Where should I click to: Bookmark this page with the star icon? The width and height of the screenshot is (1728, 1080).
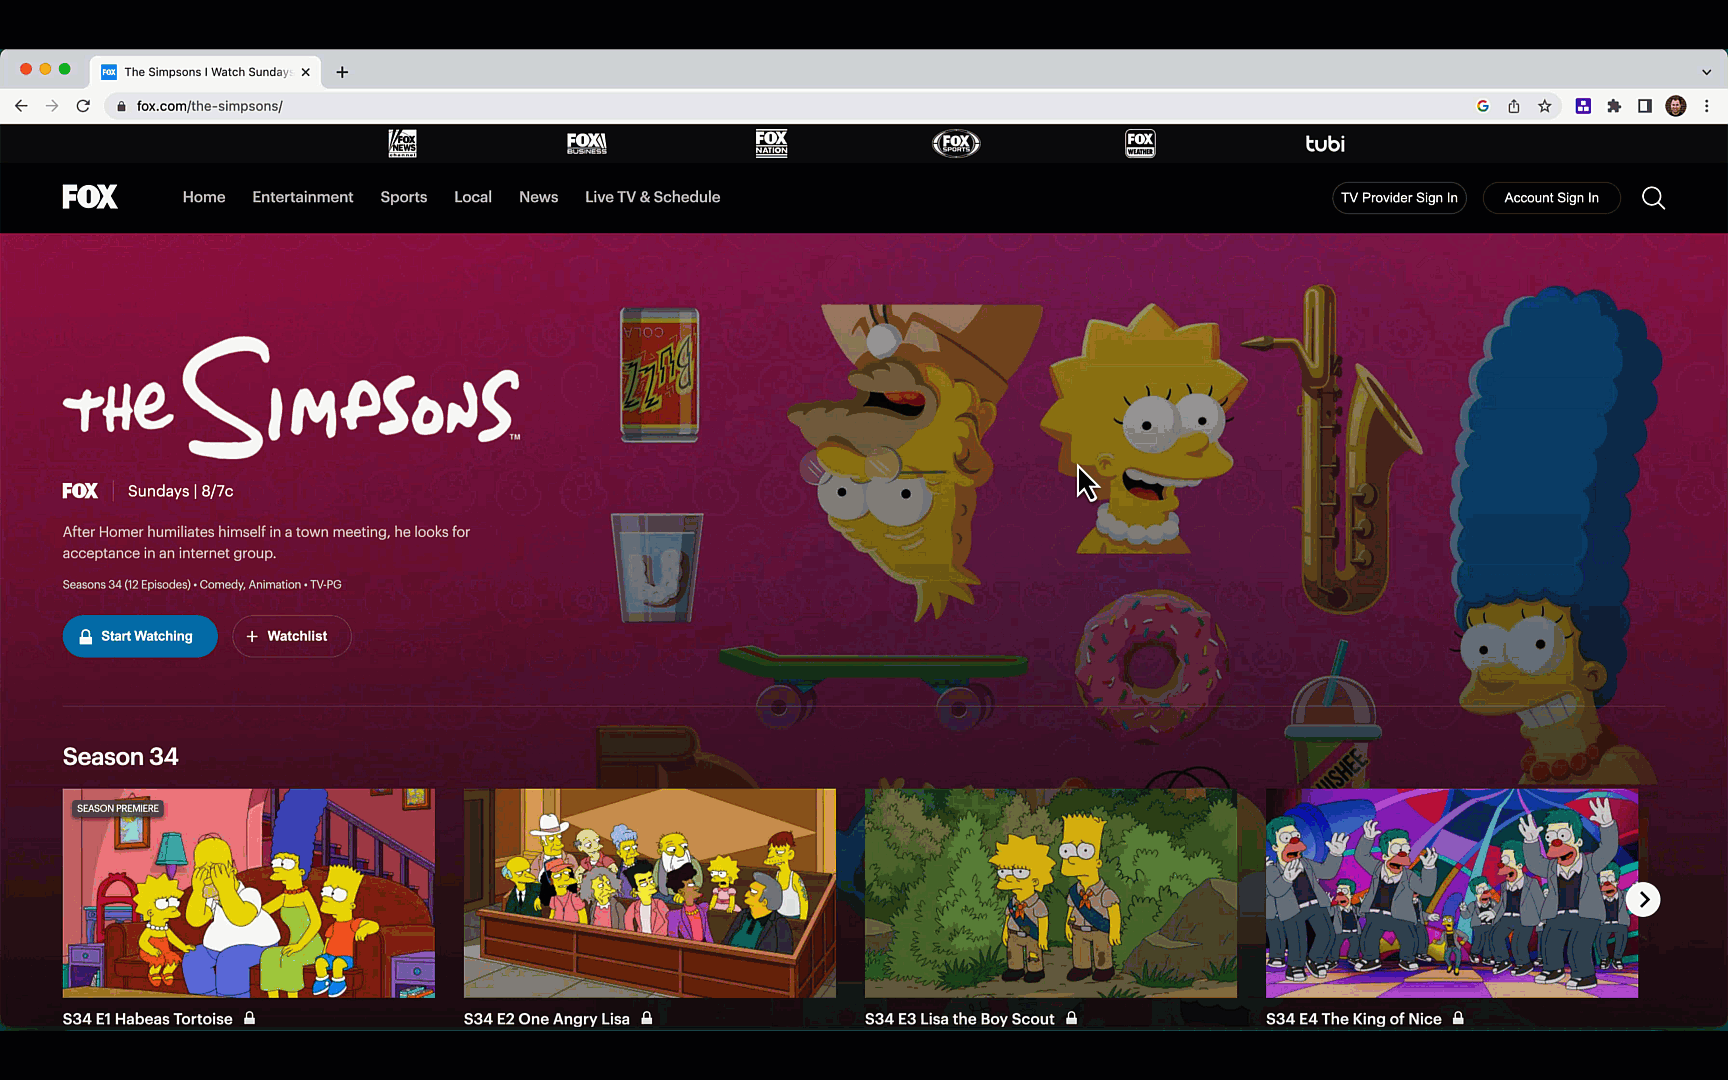pos(1545,106)
